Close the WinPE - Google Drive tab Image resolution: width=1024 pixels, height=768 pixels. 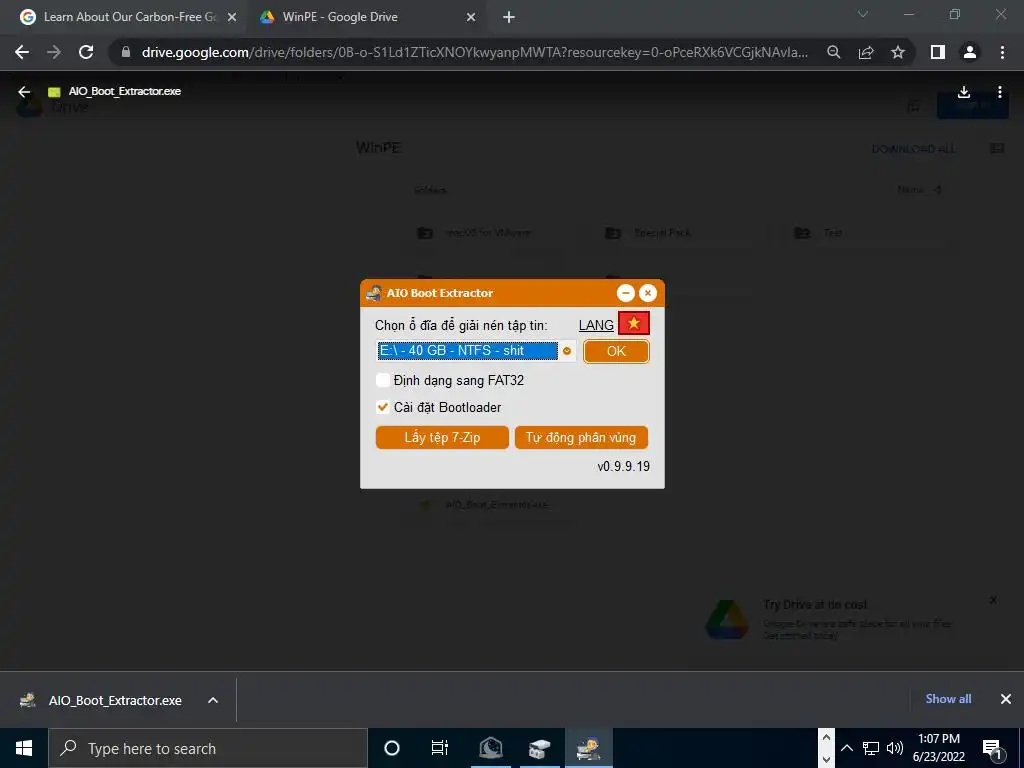click(x=471, y=18)
